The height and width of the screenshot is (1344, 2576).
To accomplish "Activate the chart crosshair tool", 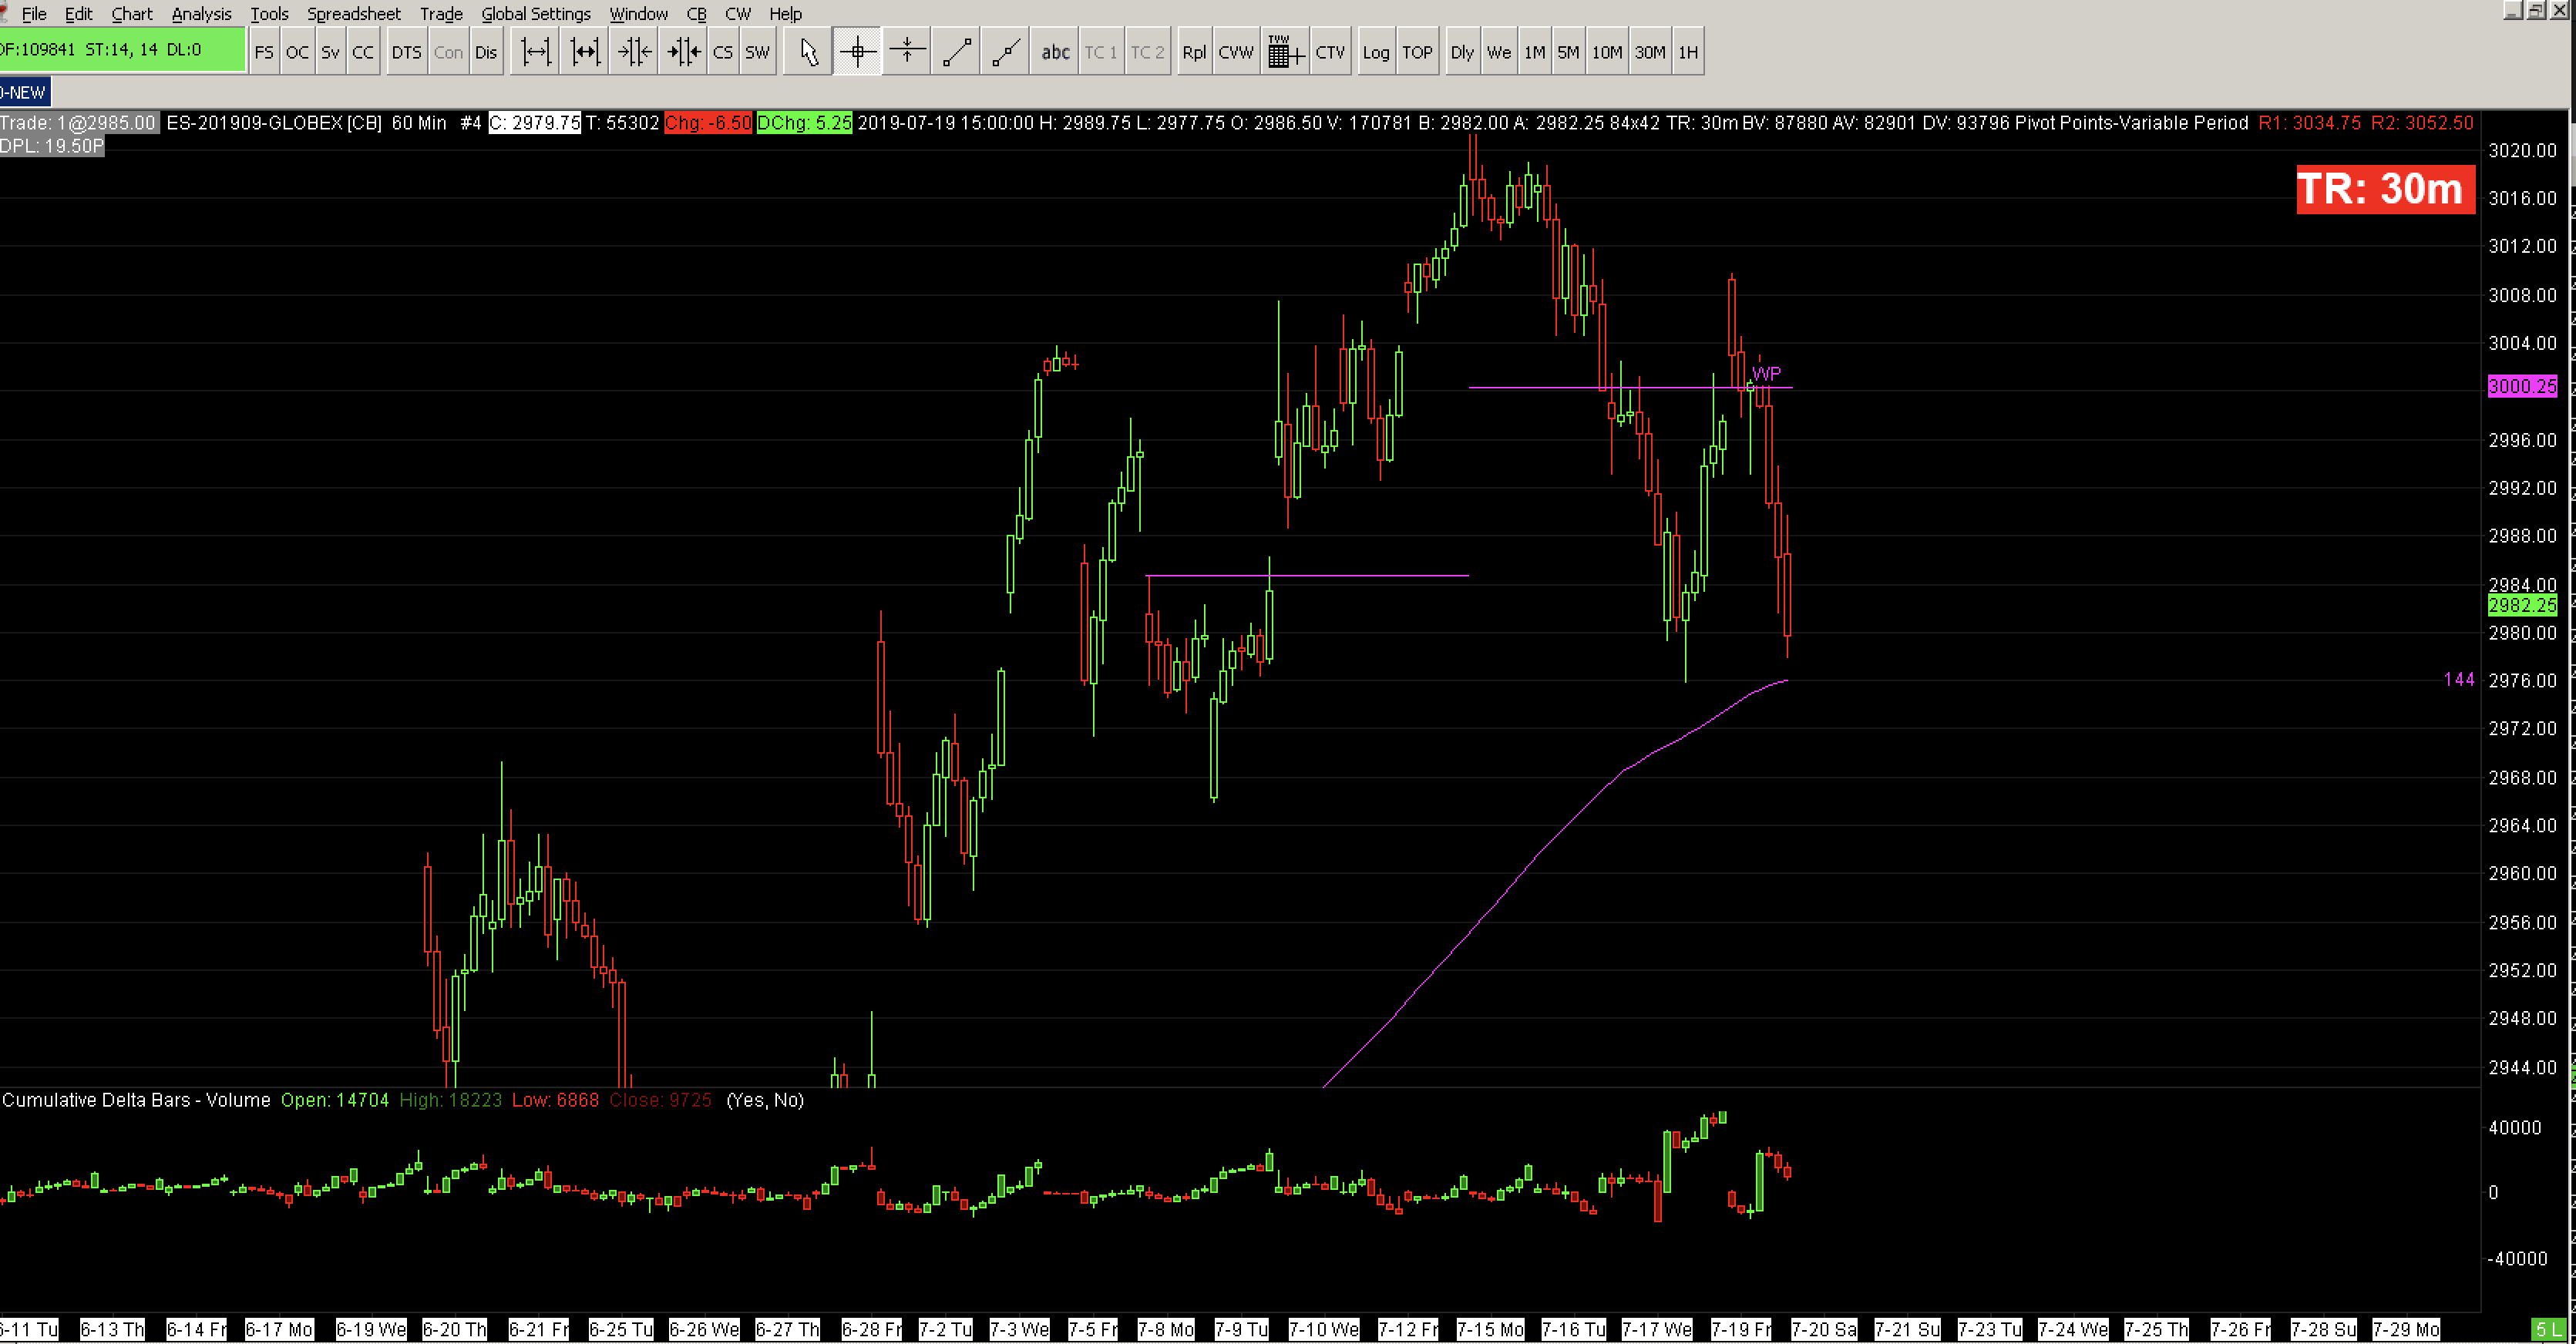I will [857, 52].
